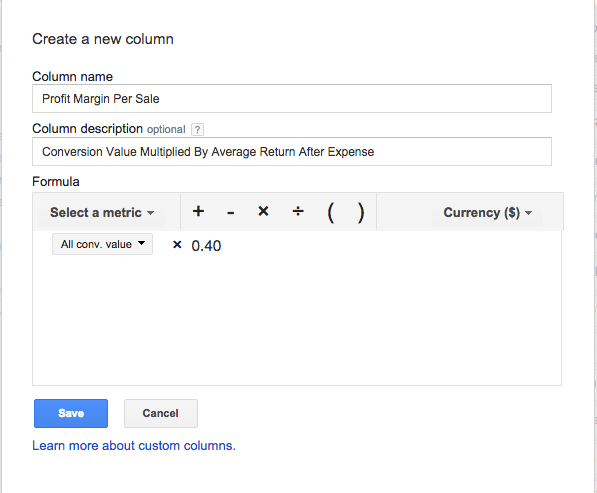Expand the All conv. value dropdown
The image size is (597, 493).
pyautogui.click(x=102, y=244)
